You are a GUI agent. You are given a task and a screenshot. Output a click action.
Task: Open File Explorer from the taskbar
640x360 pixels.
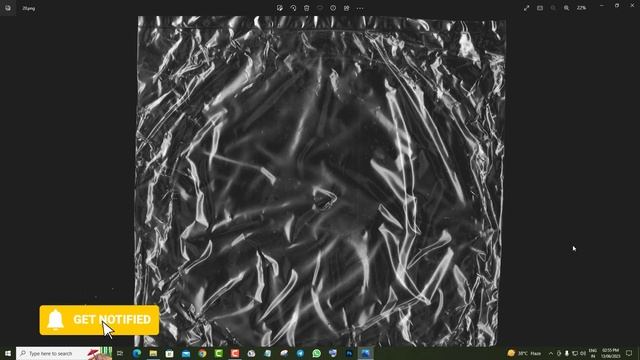(x=153, y=353)
